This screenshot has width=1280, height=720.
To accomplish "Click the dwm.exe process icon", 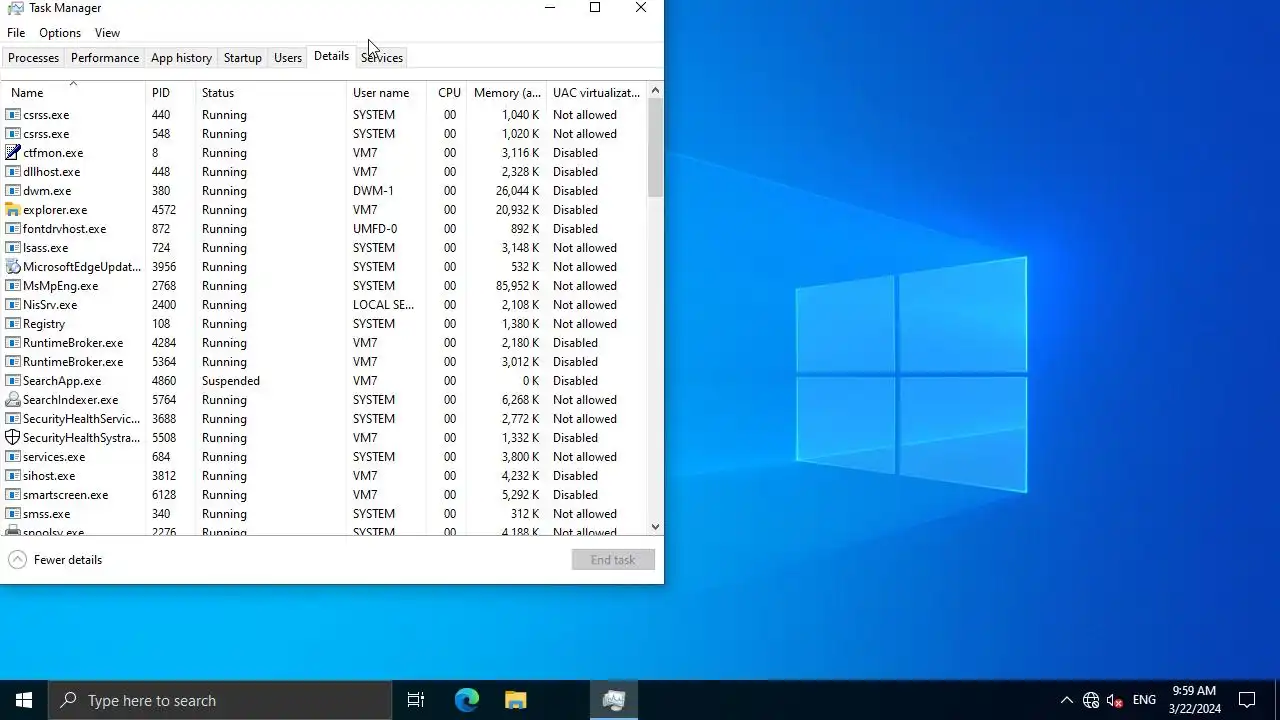I will 13,191.
